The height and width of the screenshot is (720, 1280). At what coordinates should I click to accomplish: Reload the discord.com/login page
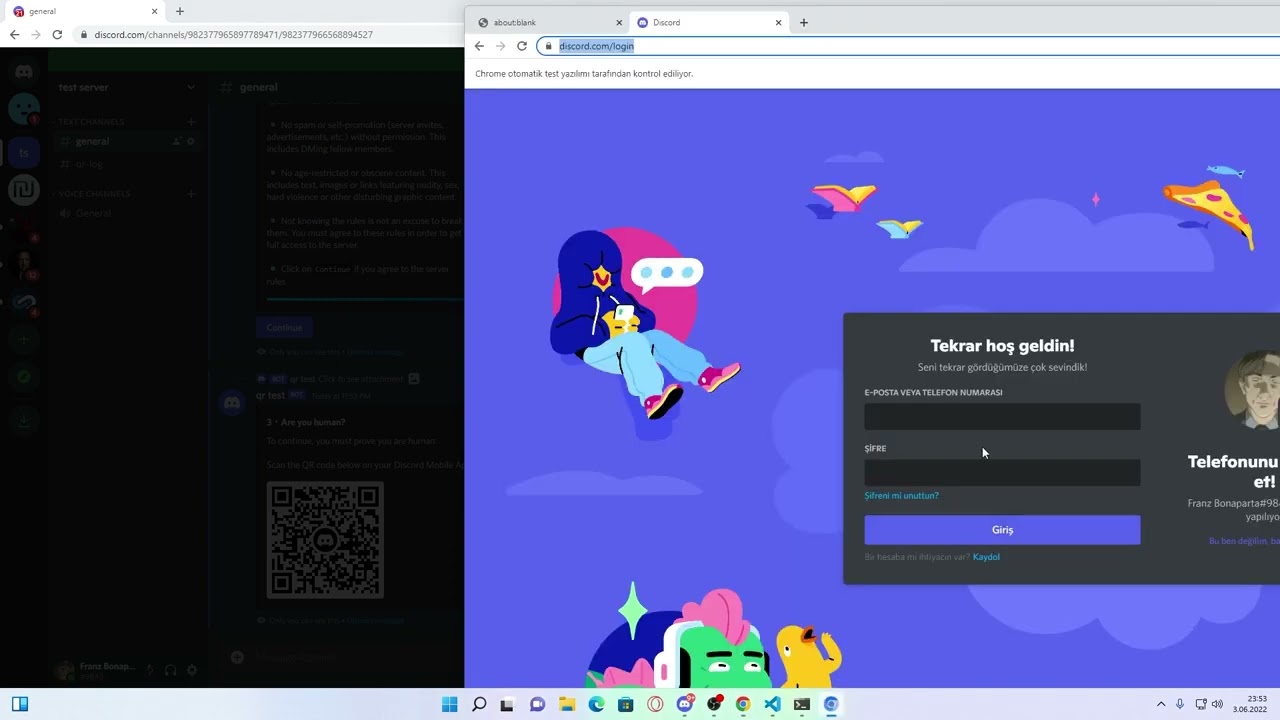click(x=522, y=46)
